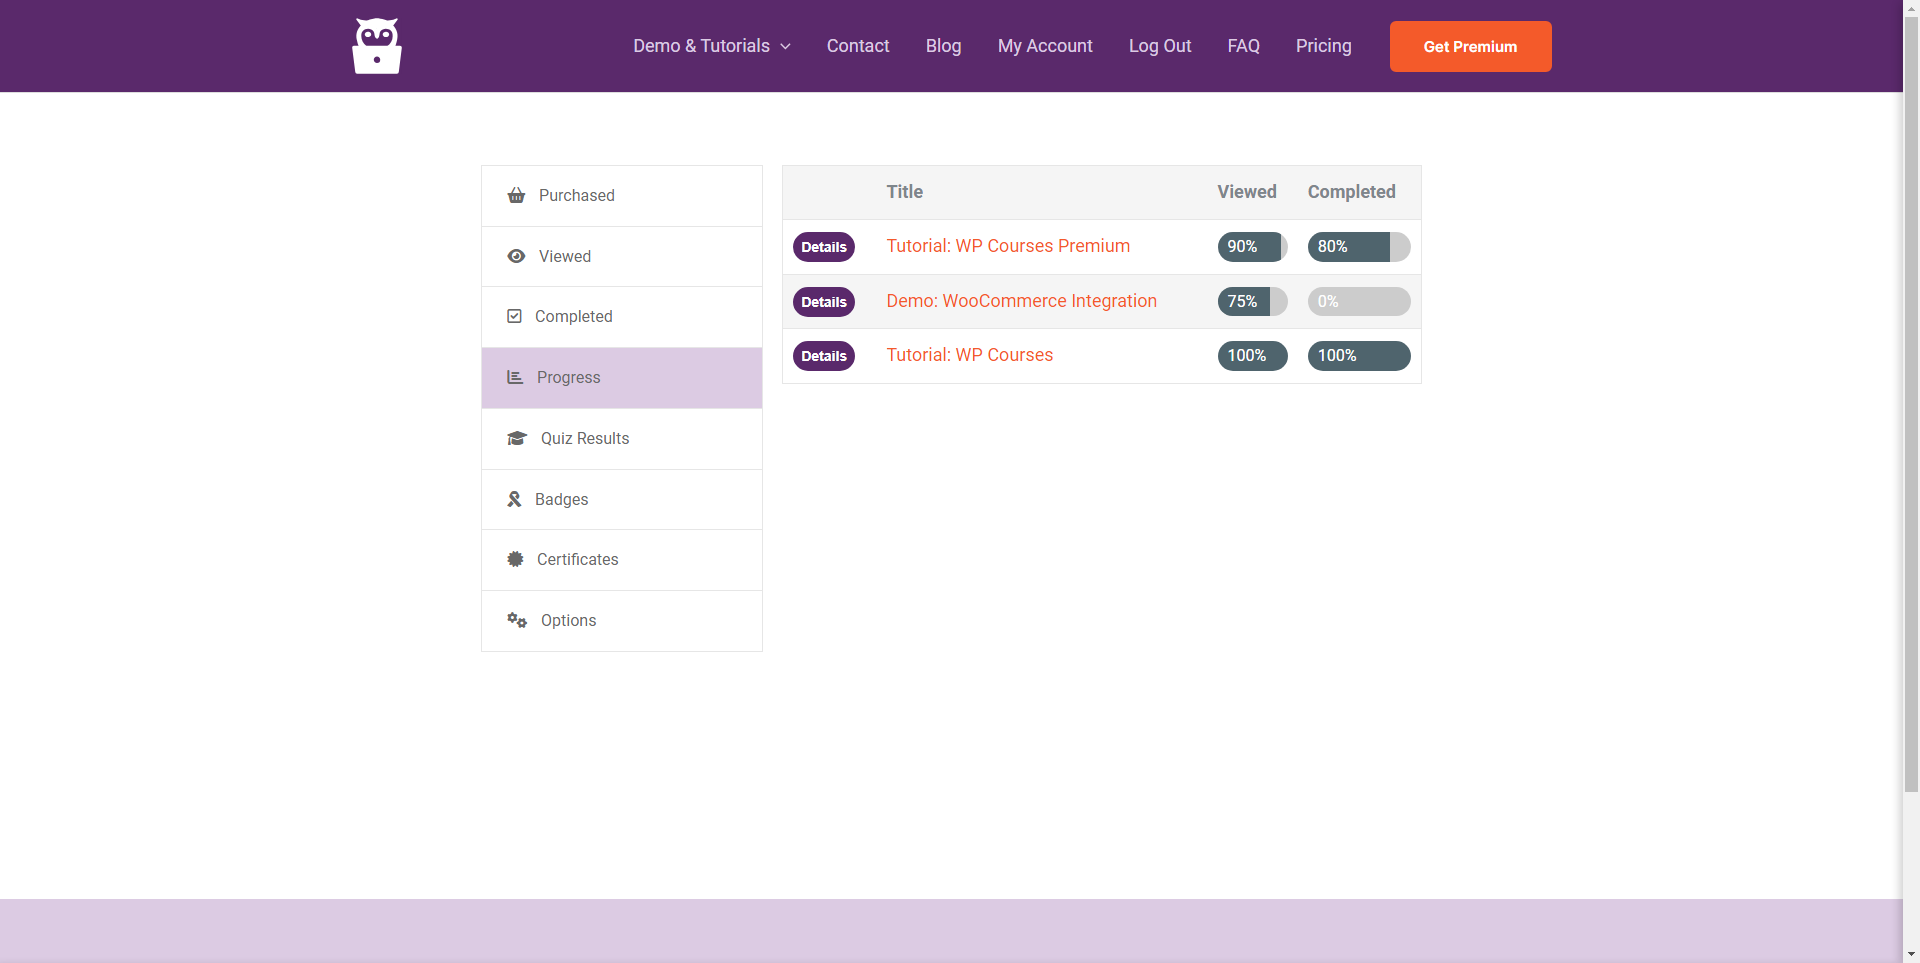Click Details for Tutorial: WP Courses Premium
The height and width of the screenshot is (963, 1920).
[824, 247]
